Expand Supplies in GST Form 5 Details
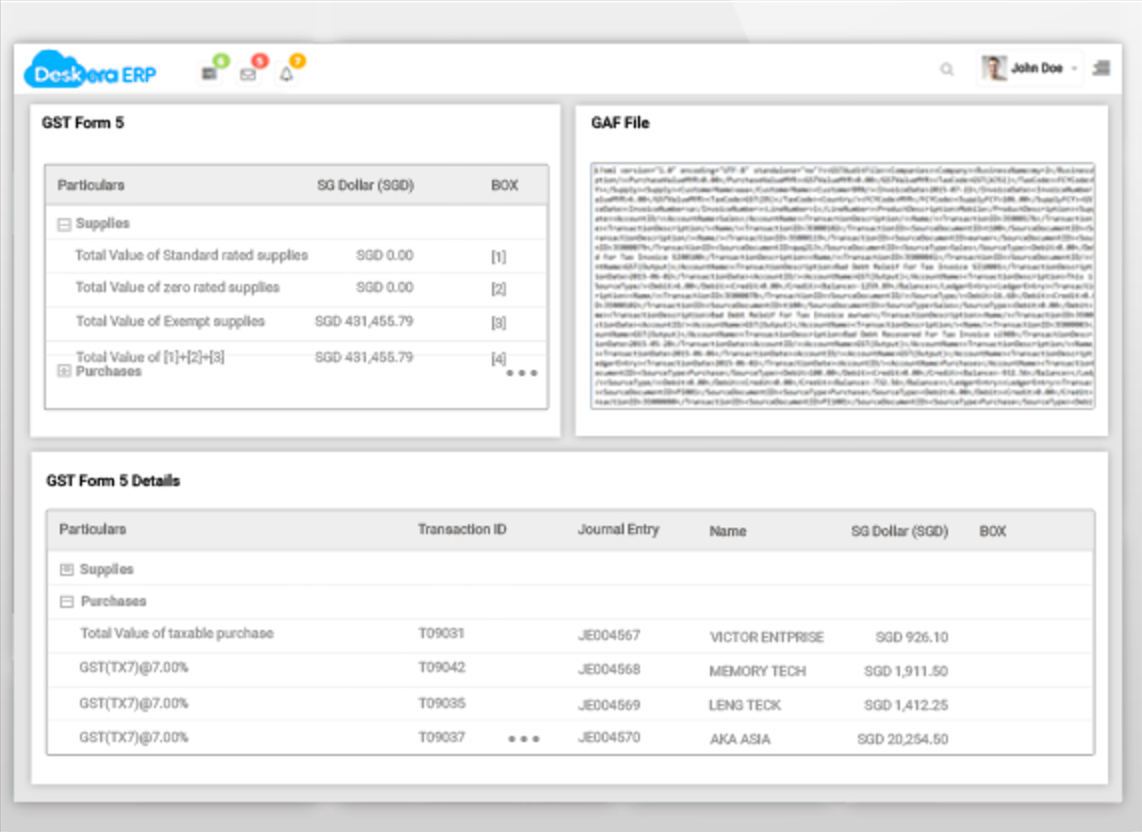 coord(66,570)
